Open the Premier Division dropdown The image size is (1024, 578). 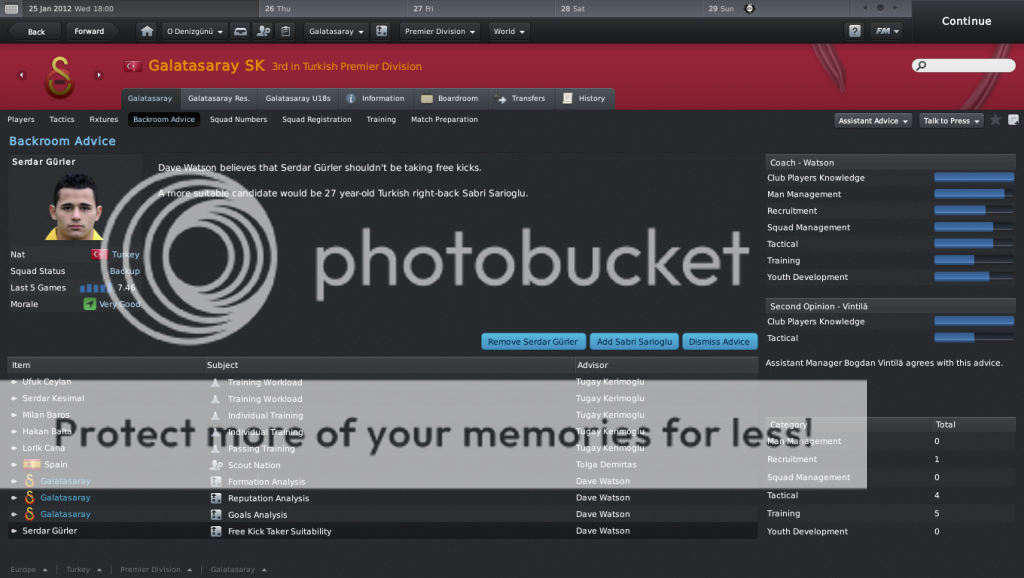[x=440, y=31]
